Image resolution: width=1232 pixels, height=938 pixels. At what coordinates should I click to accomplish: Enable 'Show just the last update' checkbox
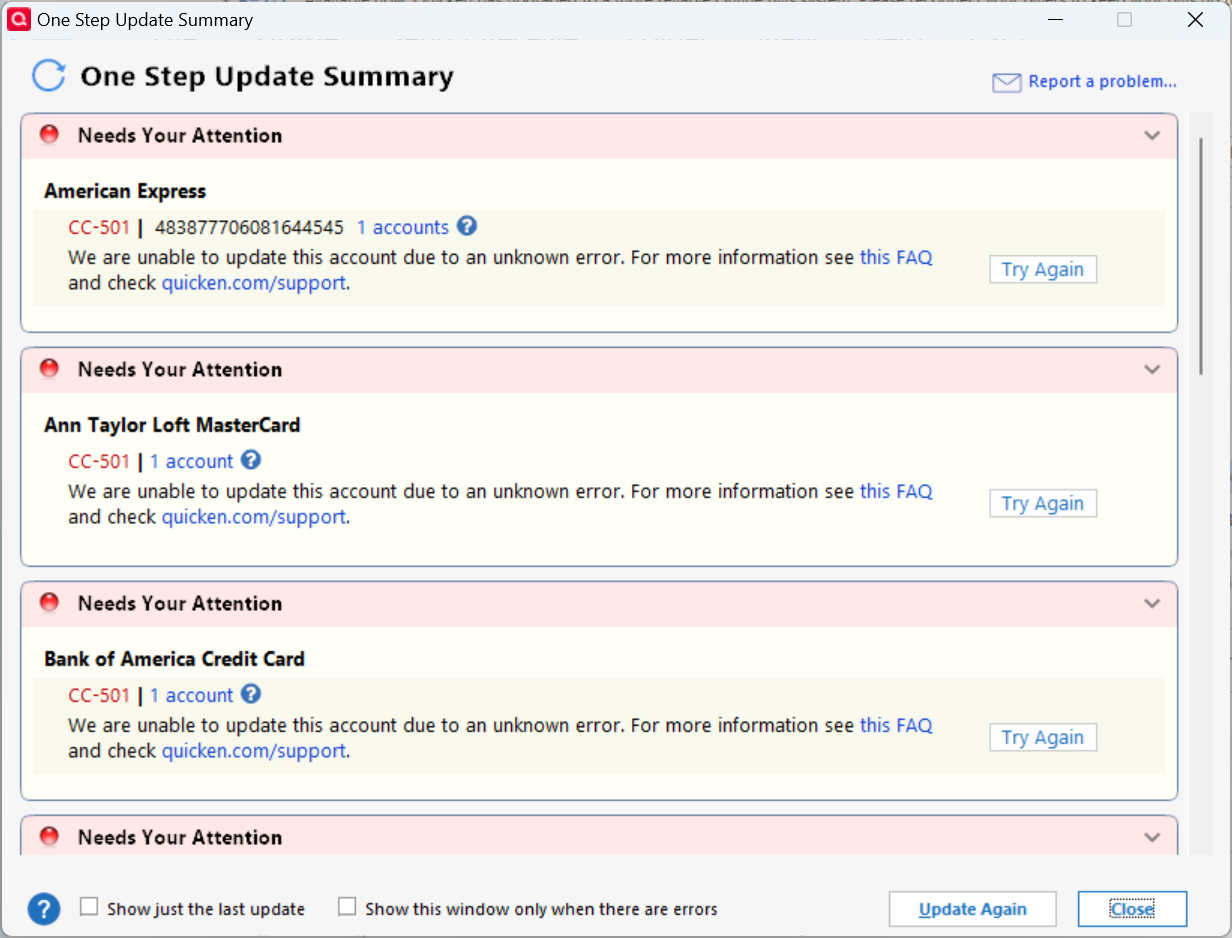pyautogui.click(x=89, y=907)
